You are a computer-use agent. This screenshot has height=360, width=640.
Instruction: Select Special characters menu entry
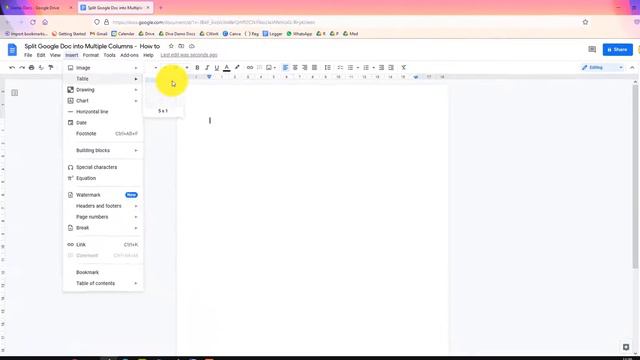coord(103,167)
